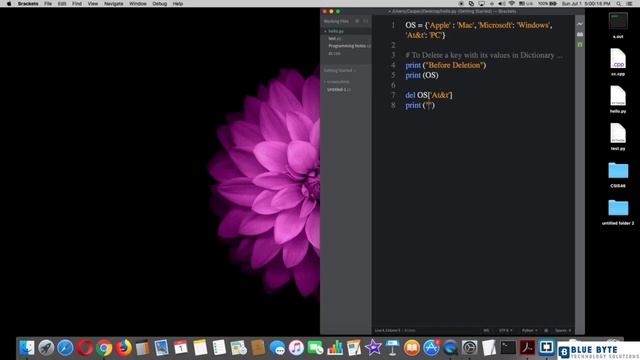Open FaceTime in the dock
This screenshot has height=360, width=640.
pyautogui.click(x=316, y=348)
